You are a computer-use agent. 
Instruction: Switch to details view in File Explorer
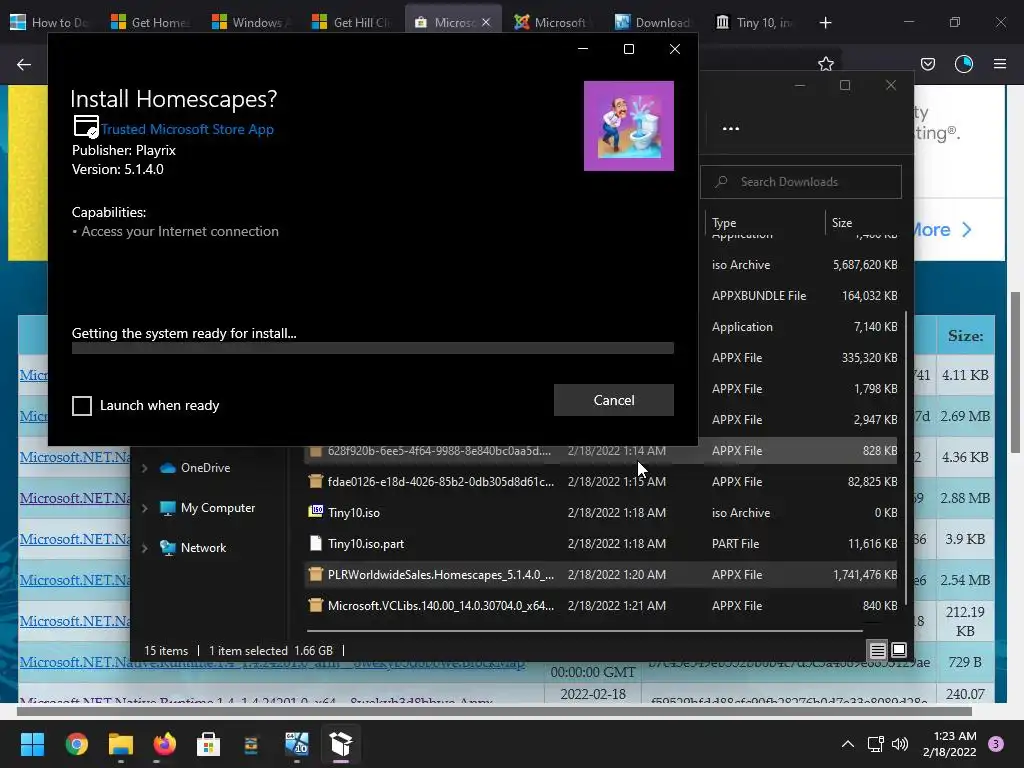(x=877, y=650)
